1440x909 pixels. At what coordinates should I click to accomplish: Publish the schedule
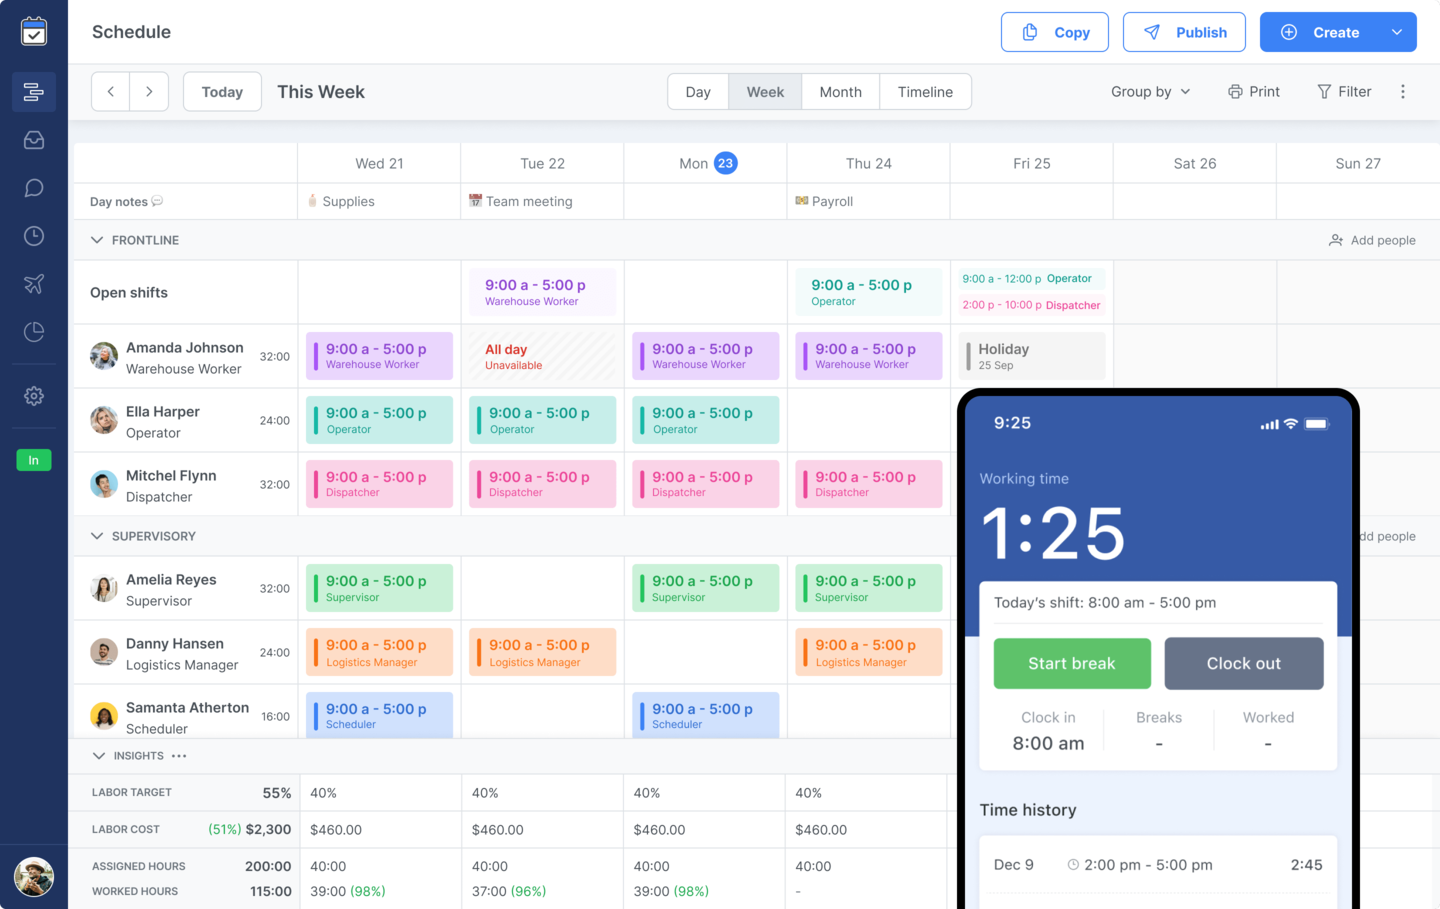(1184, 31)
